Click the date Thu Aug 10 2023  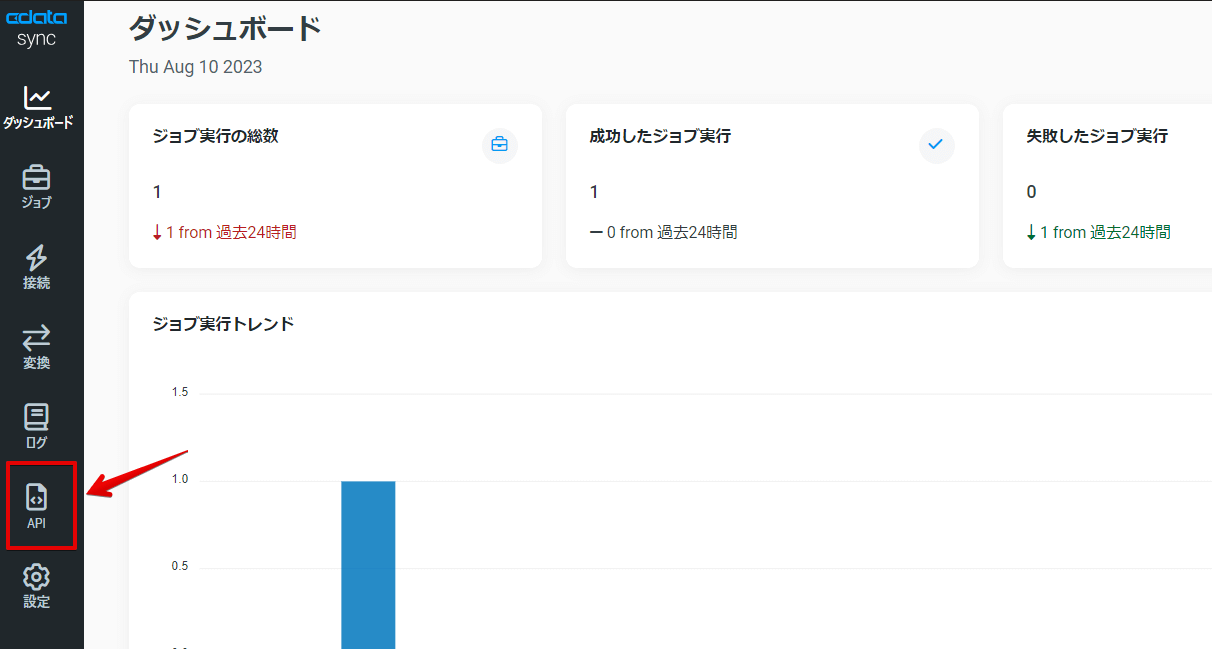coord(196,67)
